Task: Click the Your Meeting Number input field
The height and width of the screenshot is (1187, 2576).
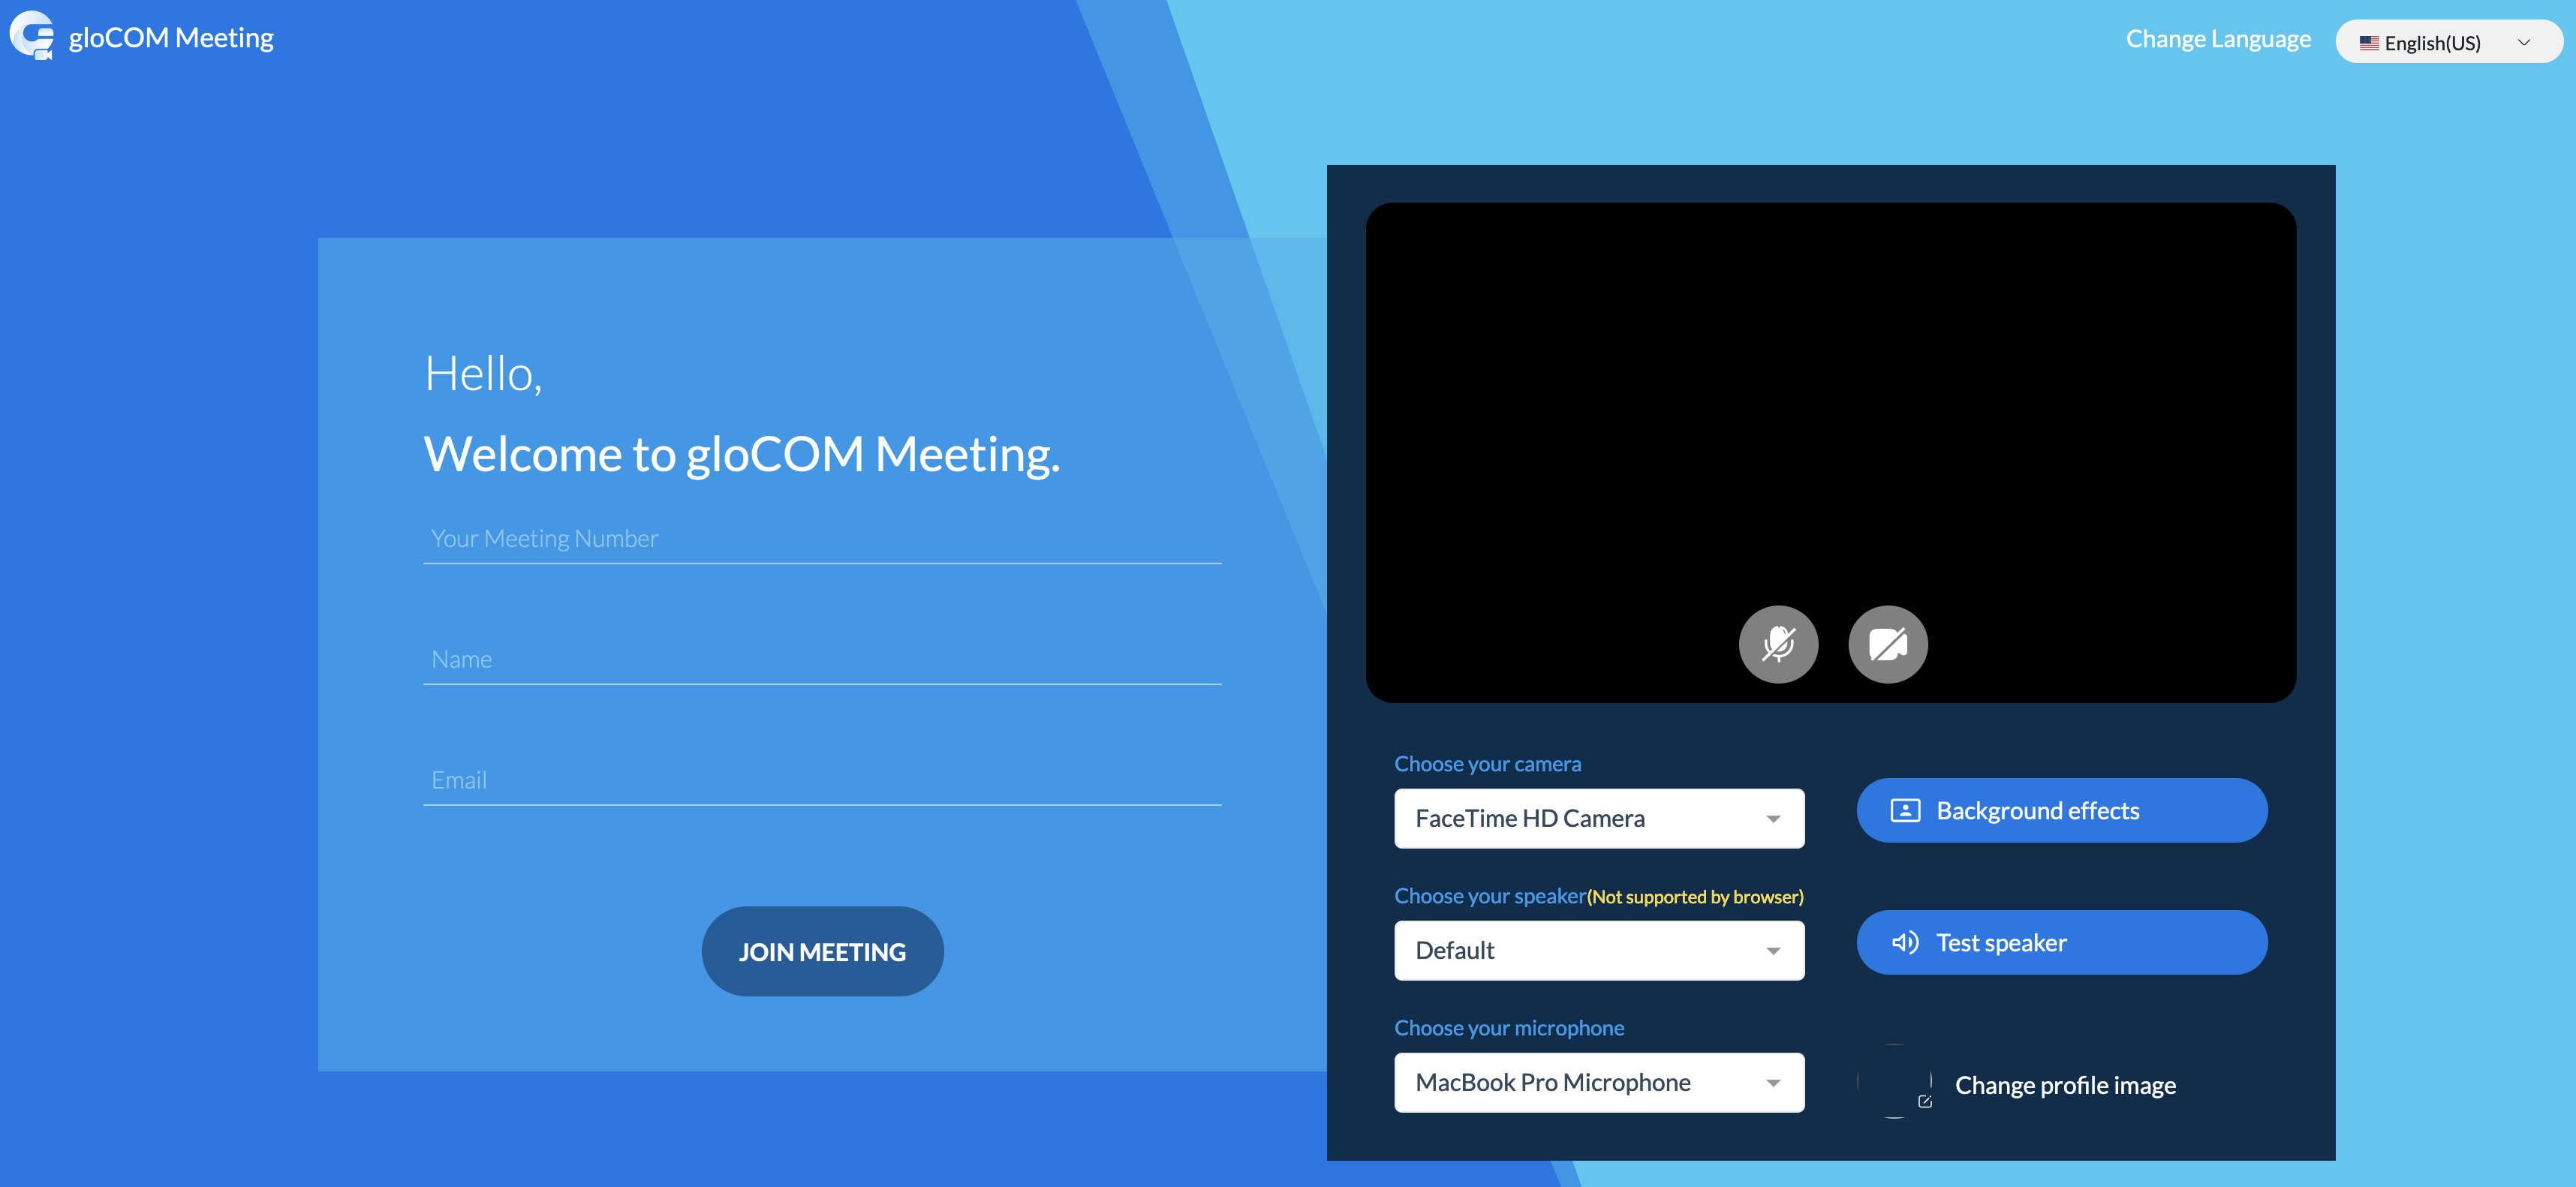Action: (821, 537)
